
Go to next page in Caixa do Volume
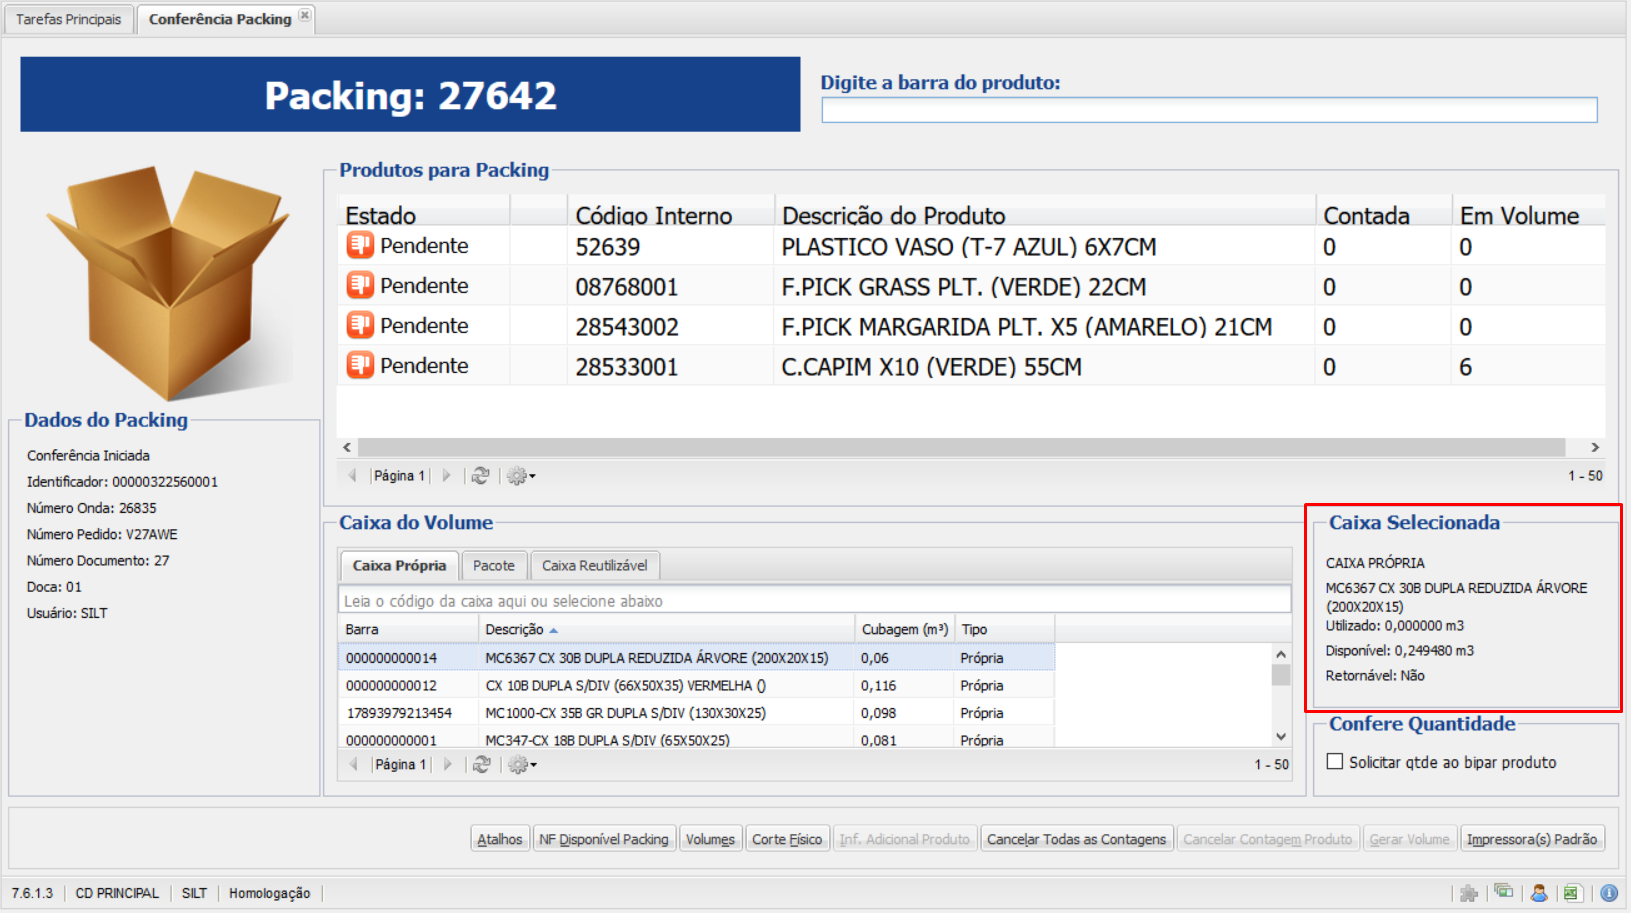pos(448,765)
